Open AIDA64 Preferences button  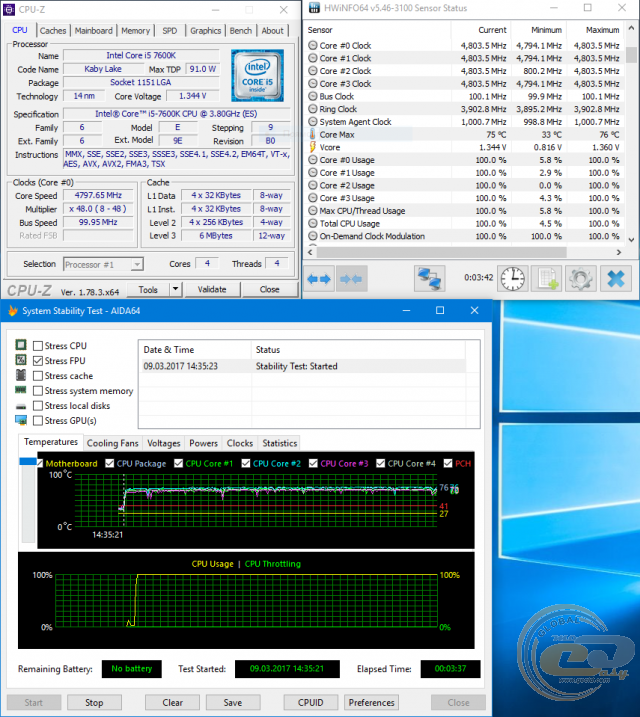(371, 702)
